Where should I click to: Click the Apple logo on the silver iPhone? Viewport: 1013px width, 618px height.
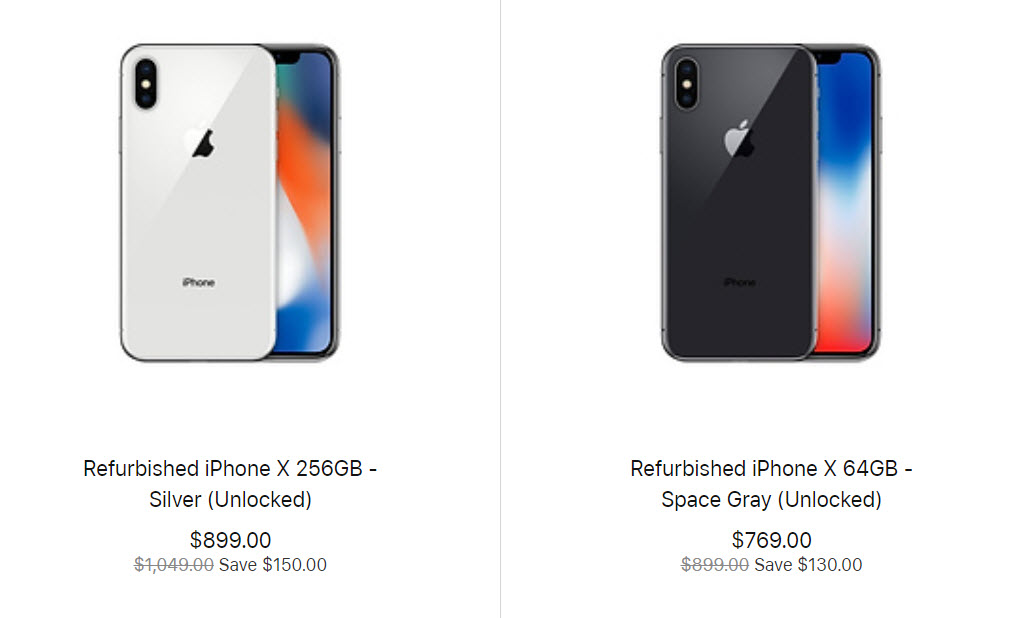pyautogui.click(x=203, y=143)
